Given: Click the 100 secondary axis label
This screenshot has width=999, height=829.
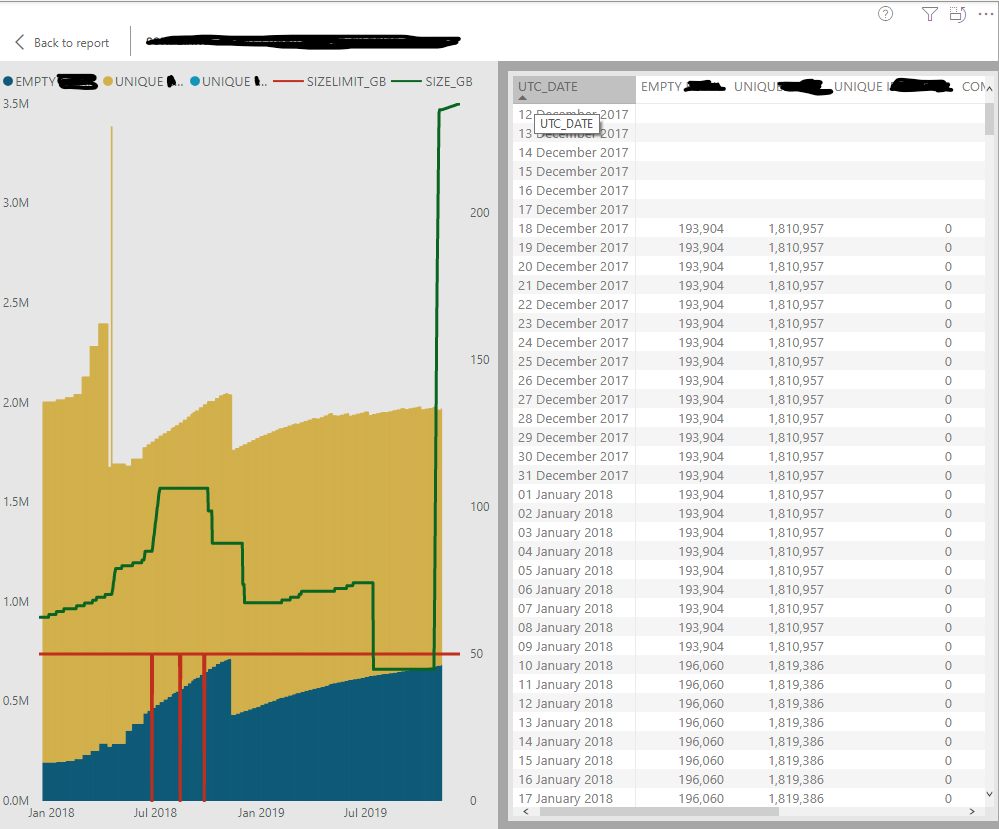Looking at the screenshot, I should tap(480, 507).
